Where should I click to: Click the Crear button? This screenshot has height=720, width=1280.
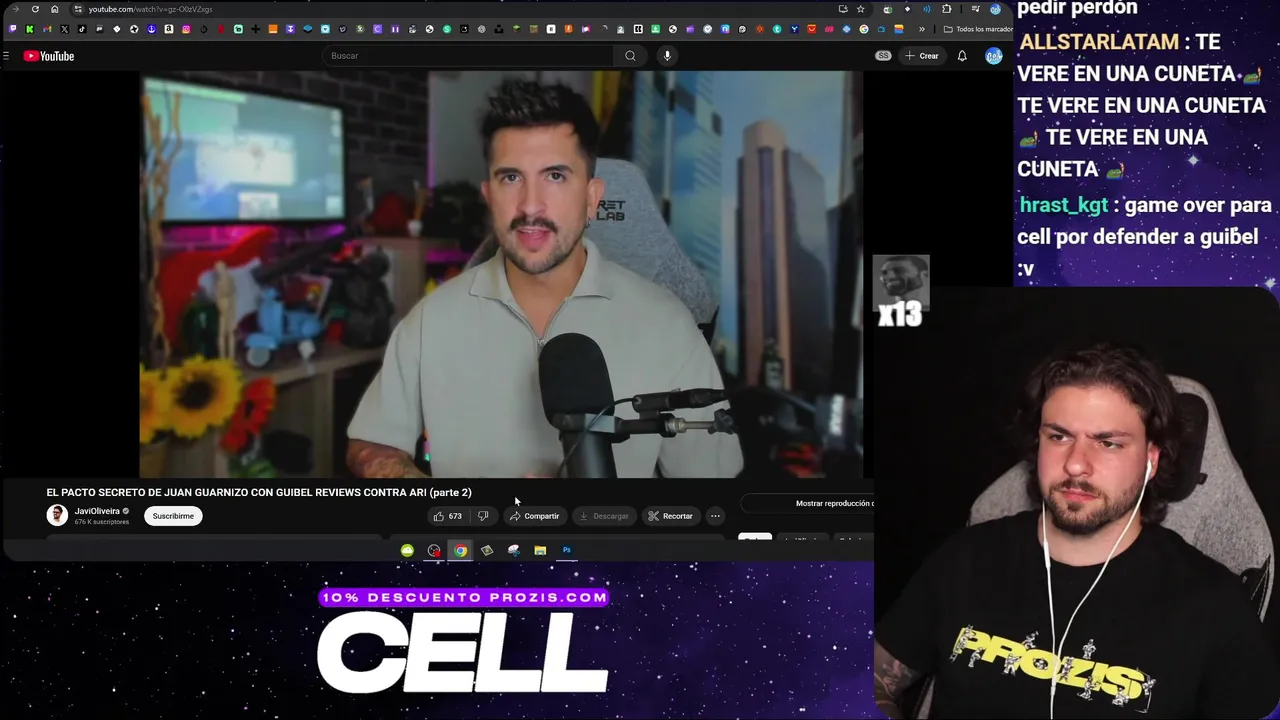[922, 56]
